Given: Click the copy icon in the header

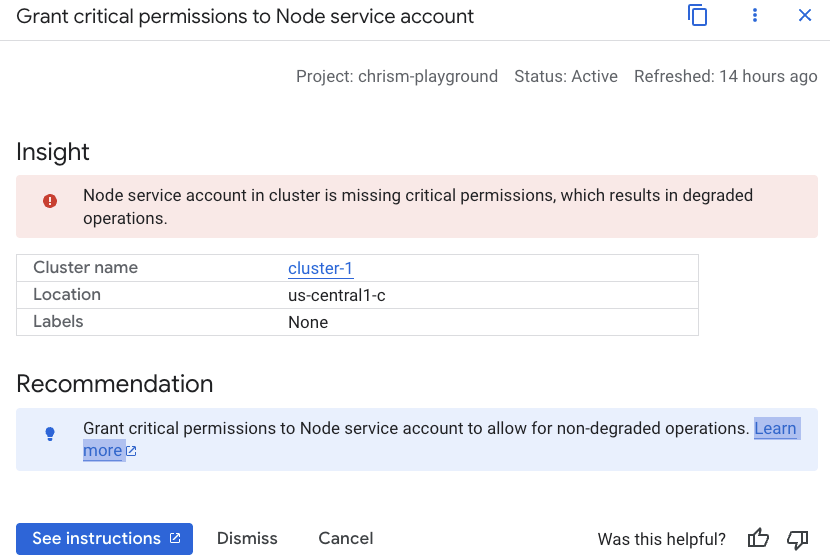Looking at the screenshot, I should 697,16.
